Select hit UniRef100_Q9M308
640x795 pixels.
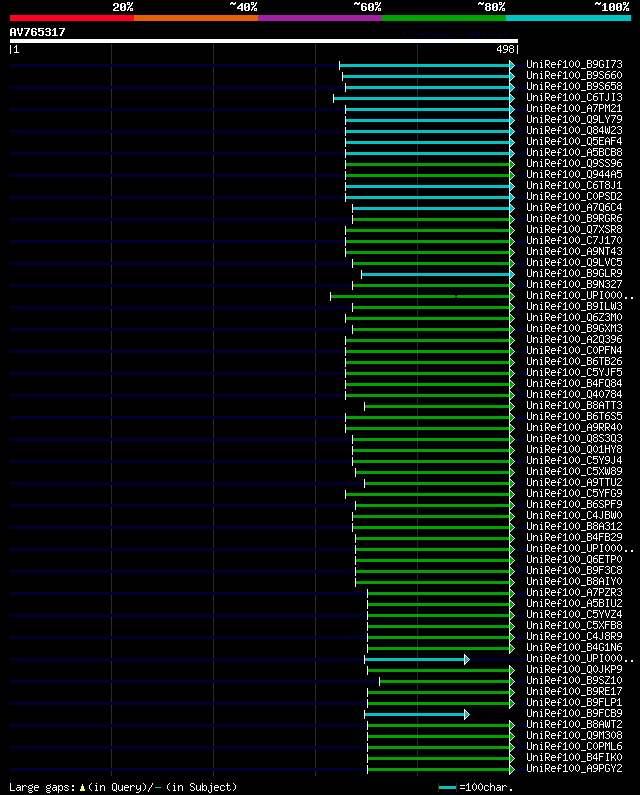point(574,736)
